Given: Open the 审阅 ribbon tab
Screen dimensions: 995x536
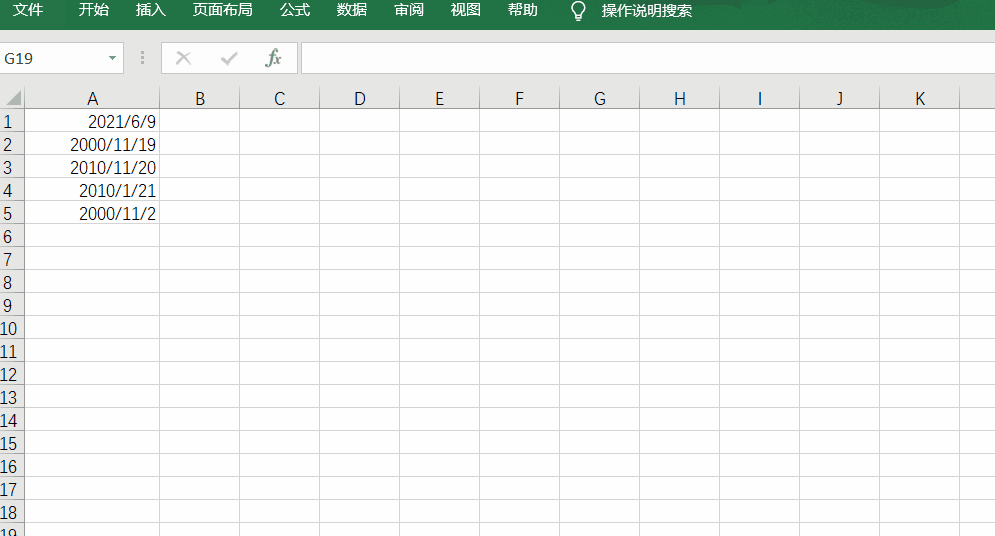Looking at the screenshot, I should coord(409,10).
